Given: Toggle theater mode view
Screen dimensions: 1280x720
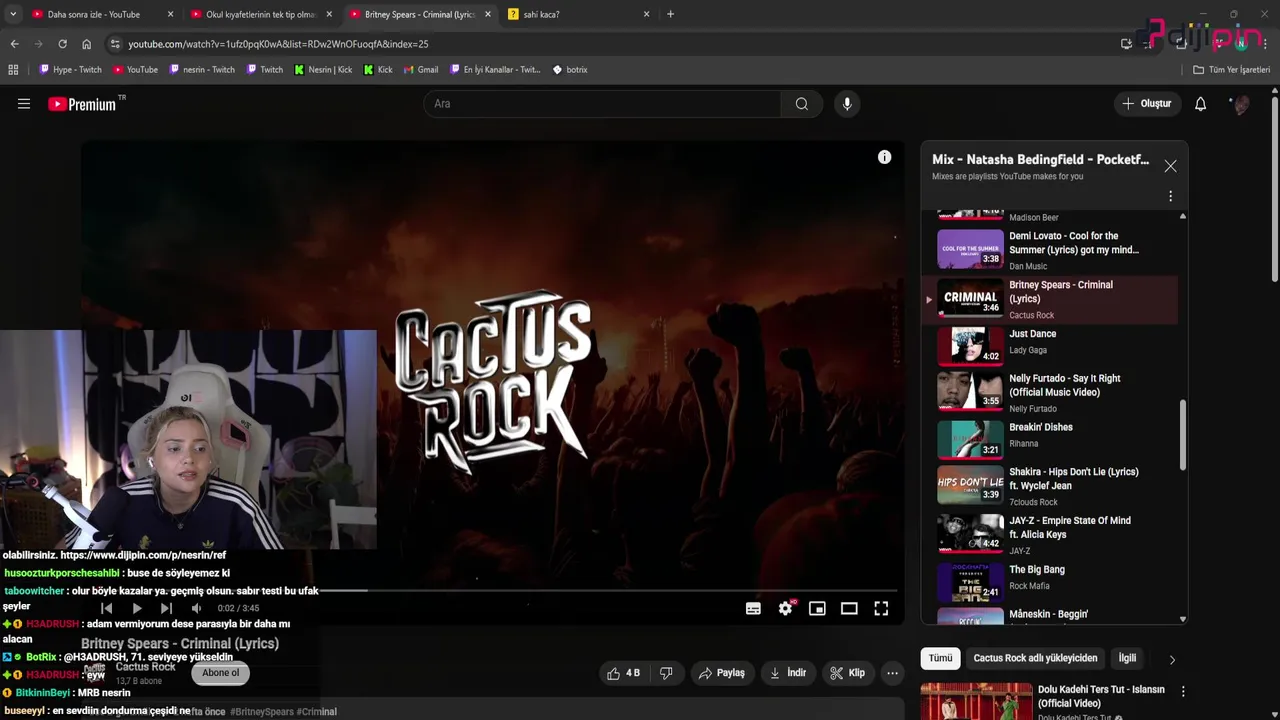Looking at the screenshot, I should [x=849, y=608].
